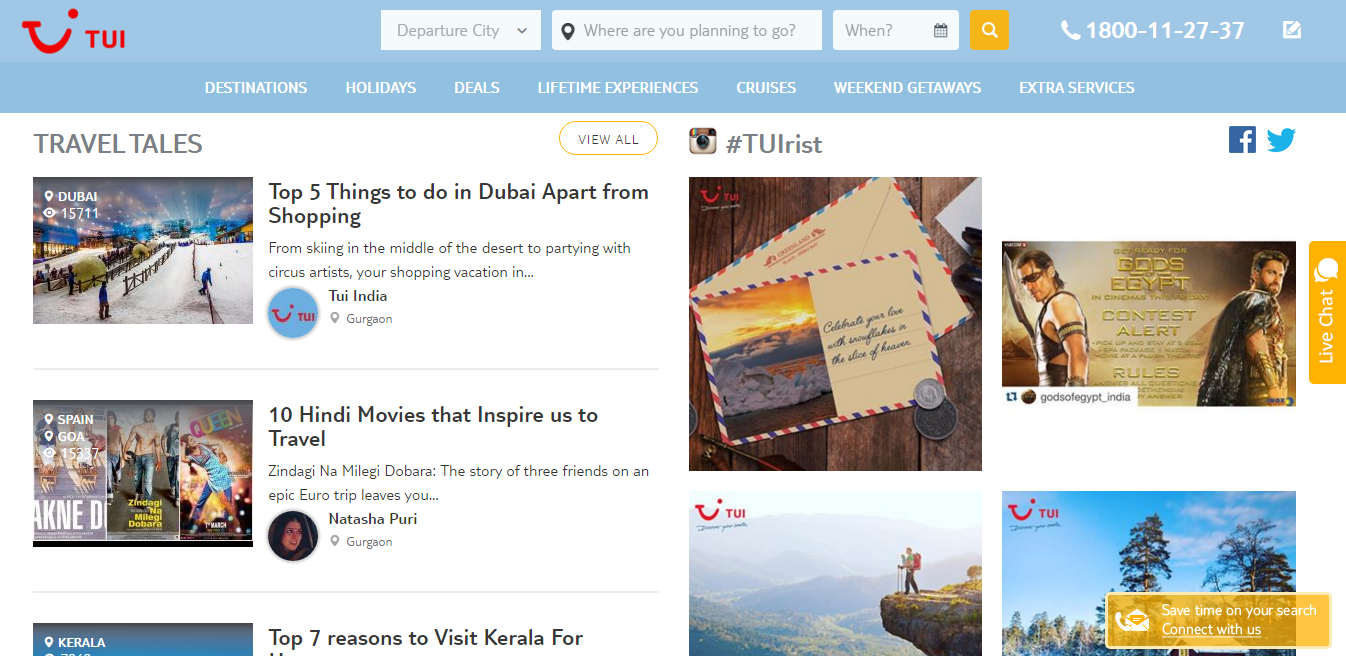1346x656 pixels.
Task: Click the When? date field
Action: tap(896, 30)
